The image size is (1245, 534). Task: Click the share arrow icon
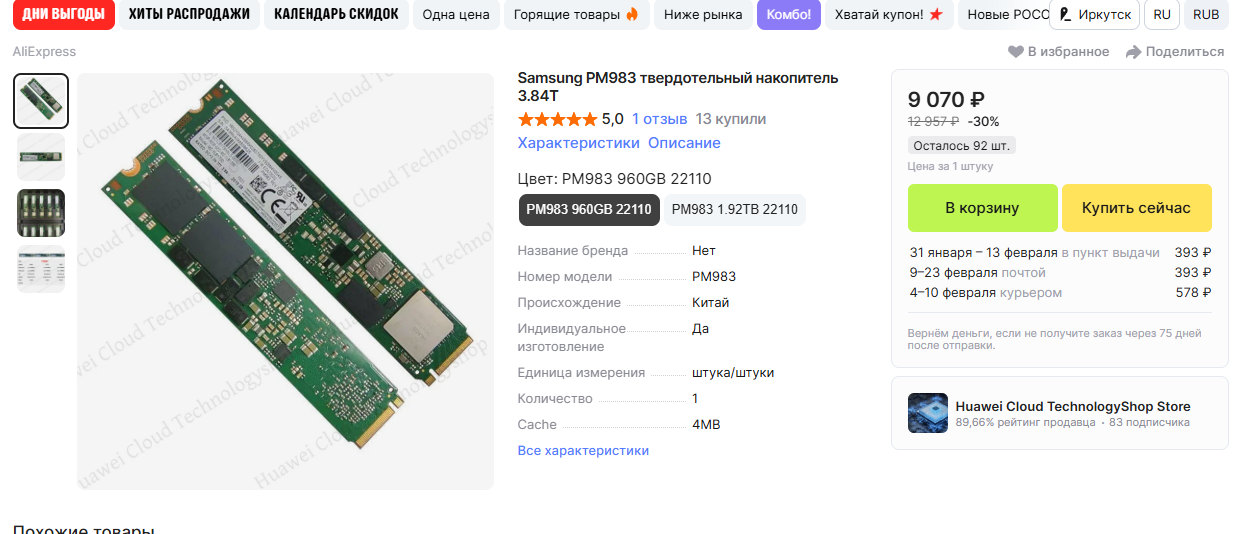pos(1133,52)
